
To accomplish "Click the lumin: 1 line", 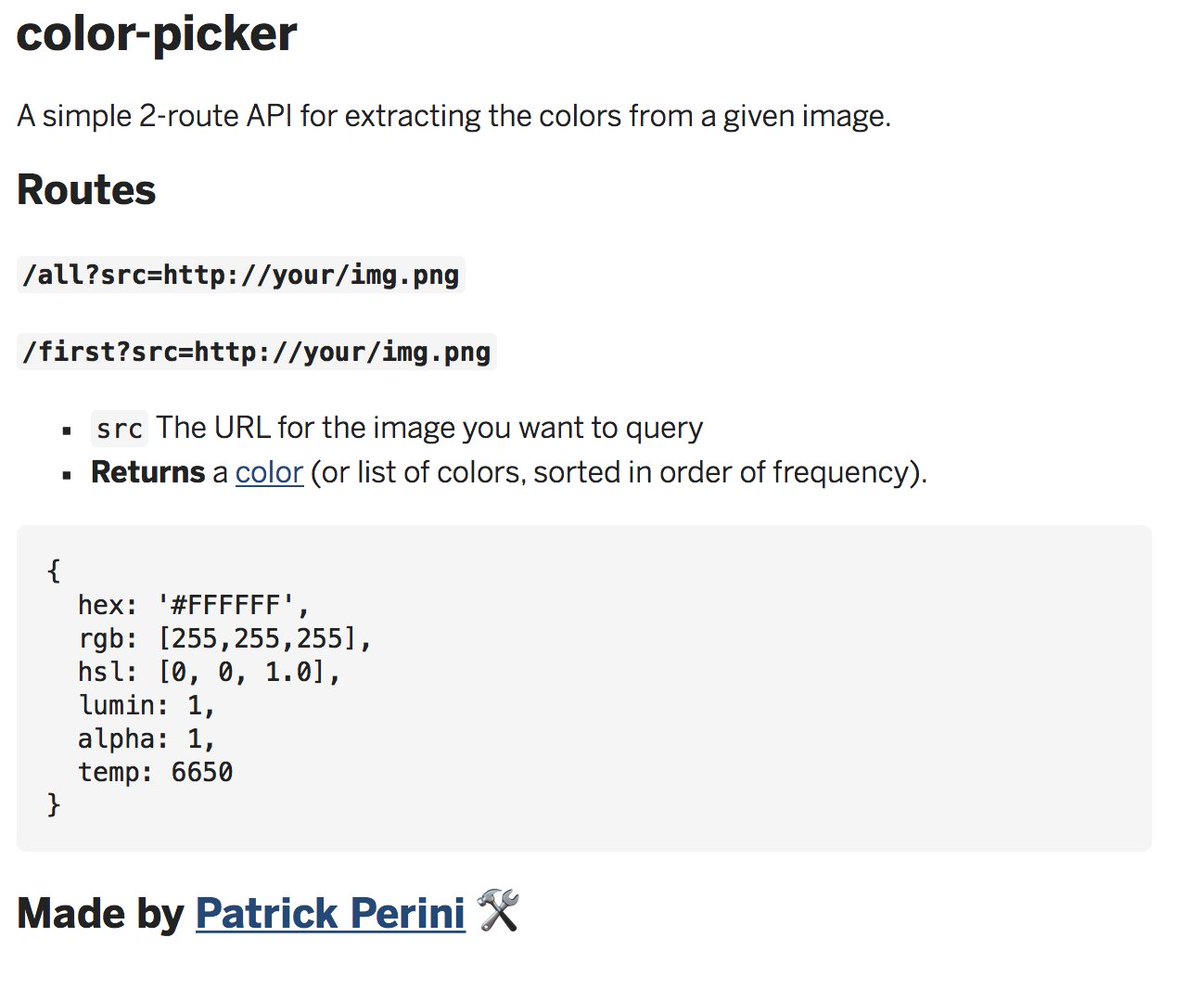I will (x=147, y=705).
